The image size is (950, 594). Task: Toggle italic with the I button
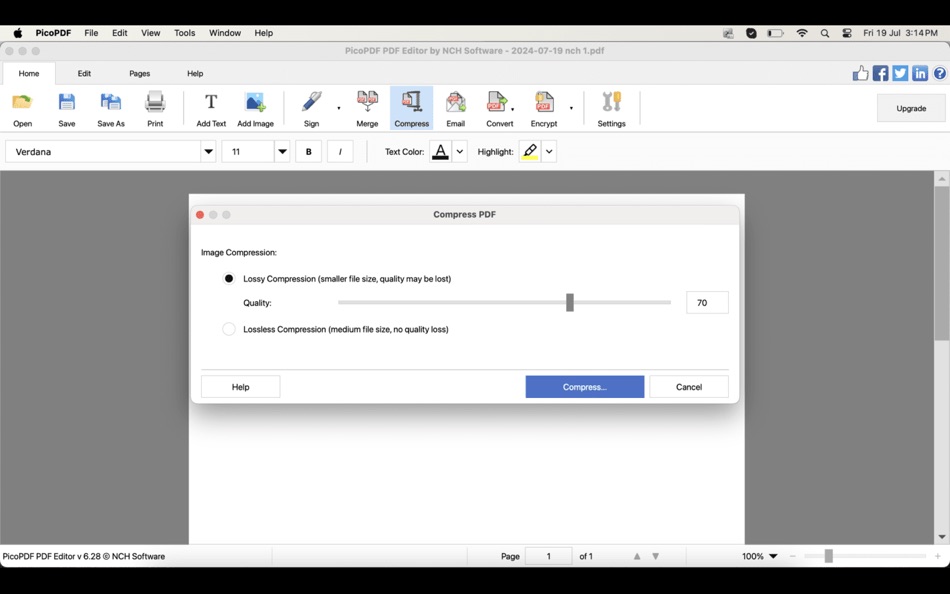[340, 152]
